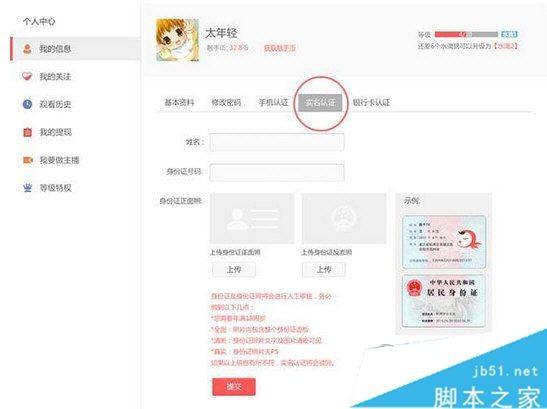This screenshot has height=409, width=547.
Task: Click the username 太年轻
Action: [221, 33]
